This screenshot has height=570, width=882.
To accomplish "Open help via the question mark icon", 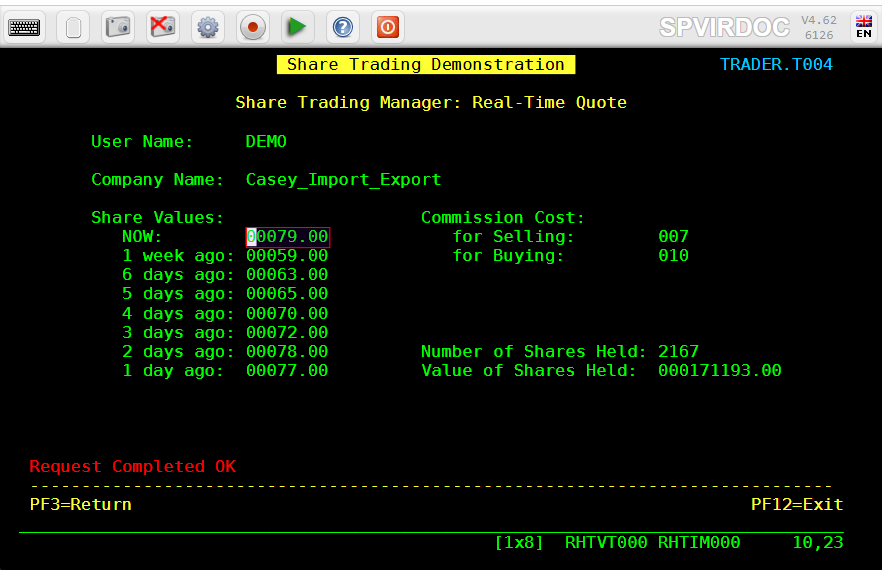I will coord(343,27).
